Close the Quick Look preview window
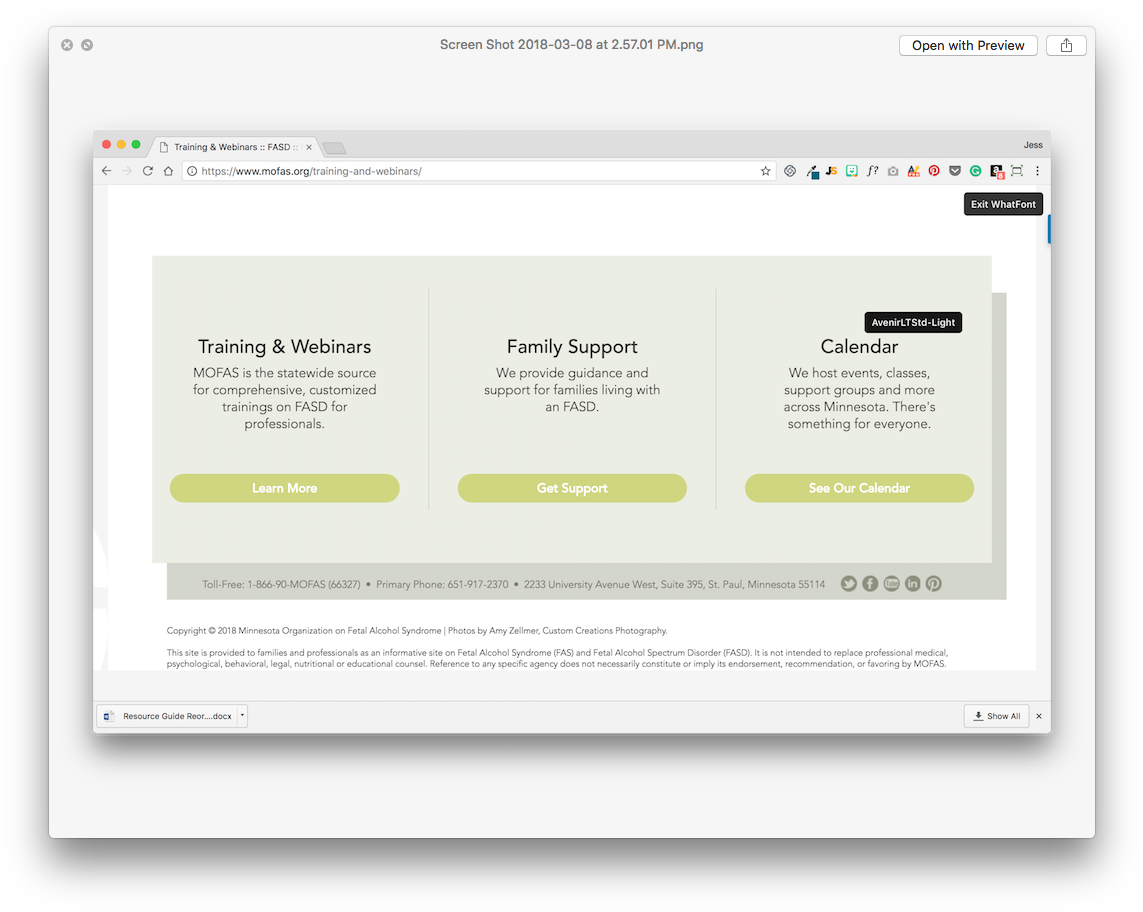The image size is (1143, 912). 67,45
